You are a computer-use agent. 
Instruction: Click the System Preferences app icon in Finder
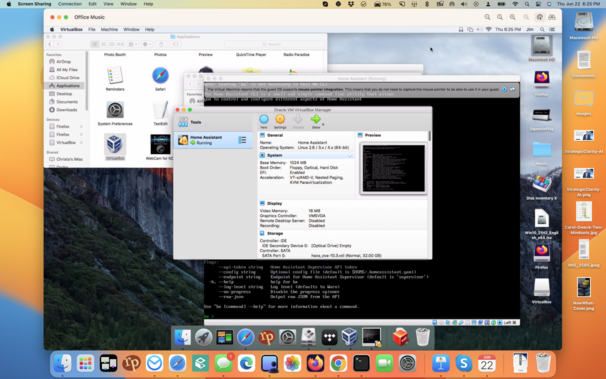tap(115, 110)
